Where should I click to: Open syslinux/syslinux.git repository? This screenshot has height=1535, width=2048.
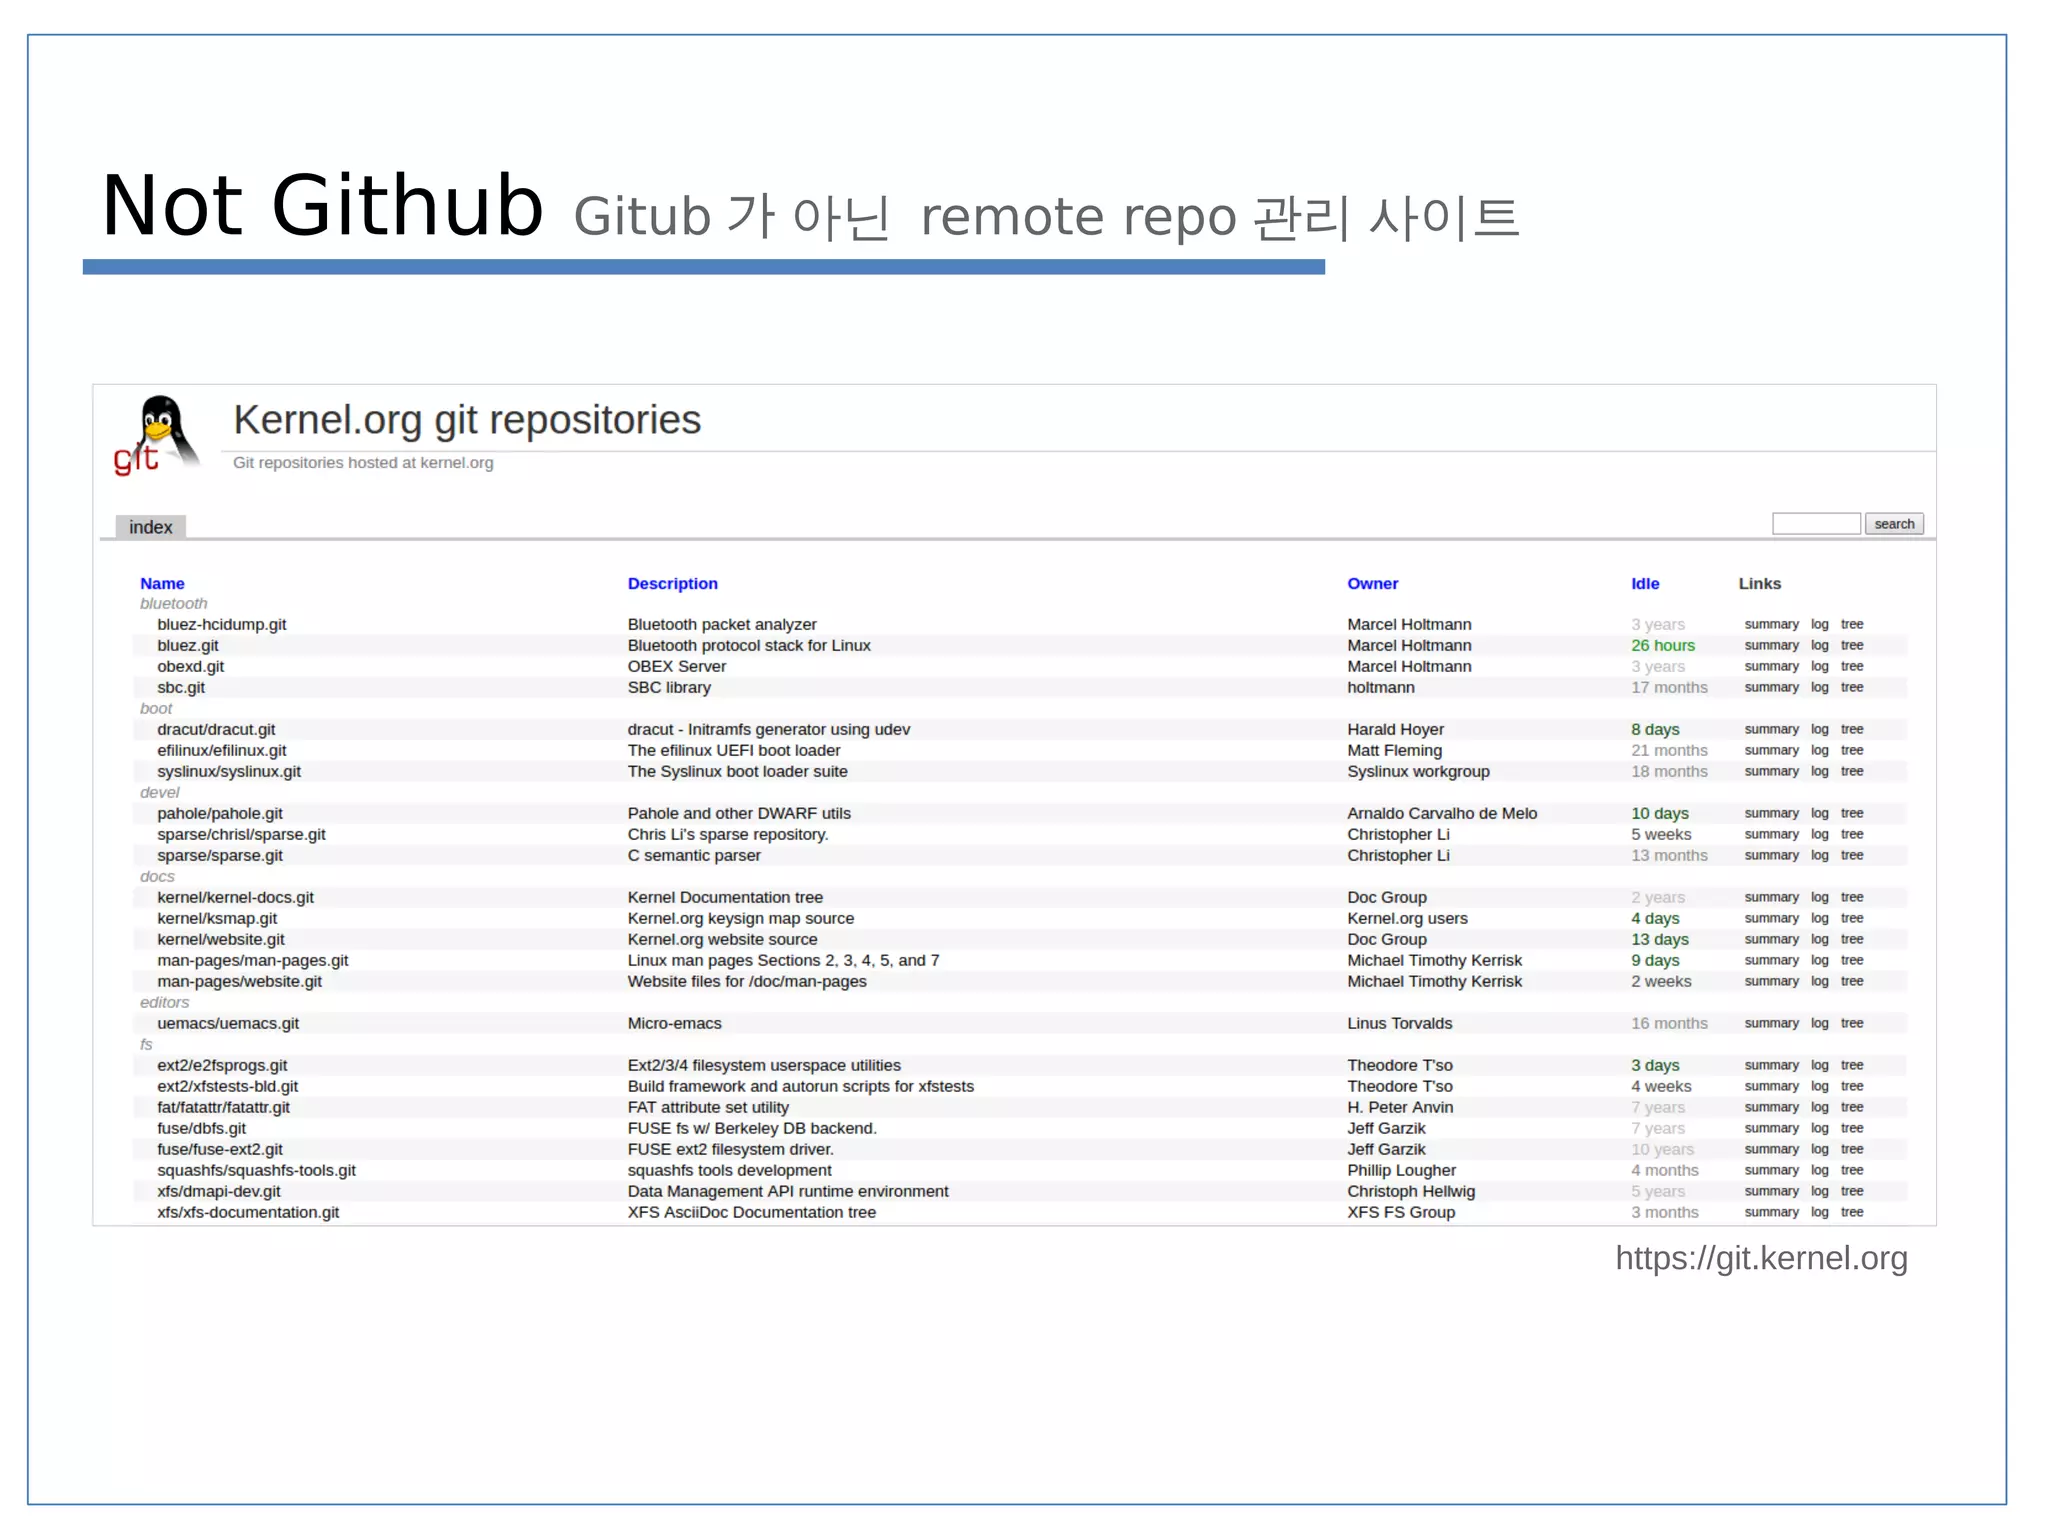[x=229, y=772]
